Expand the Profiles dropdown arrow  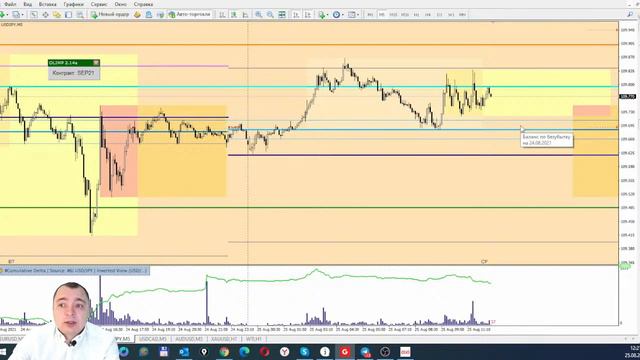click(x=23, y=15)
